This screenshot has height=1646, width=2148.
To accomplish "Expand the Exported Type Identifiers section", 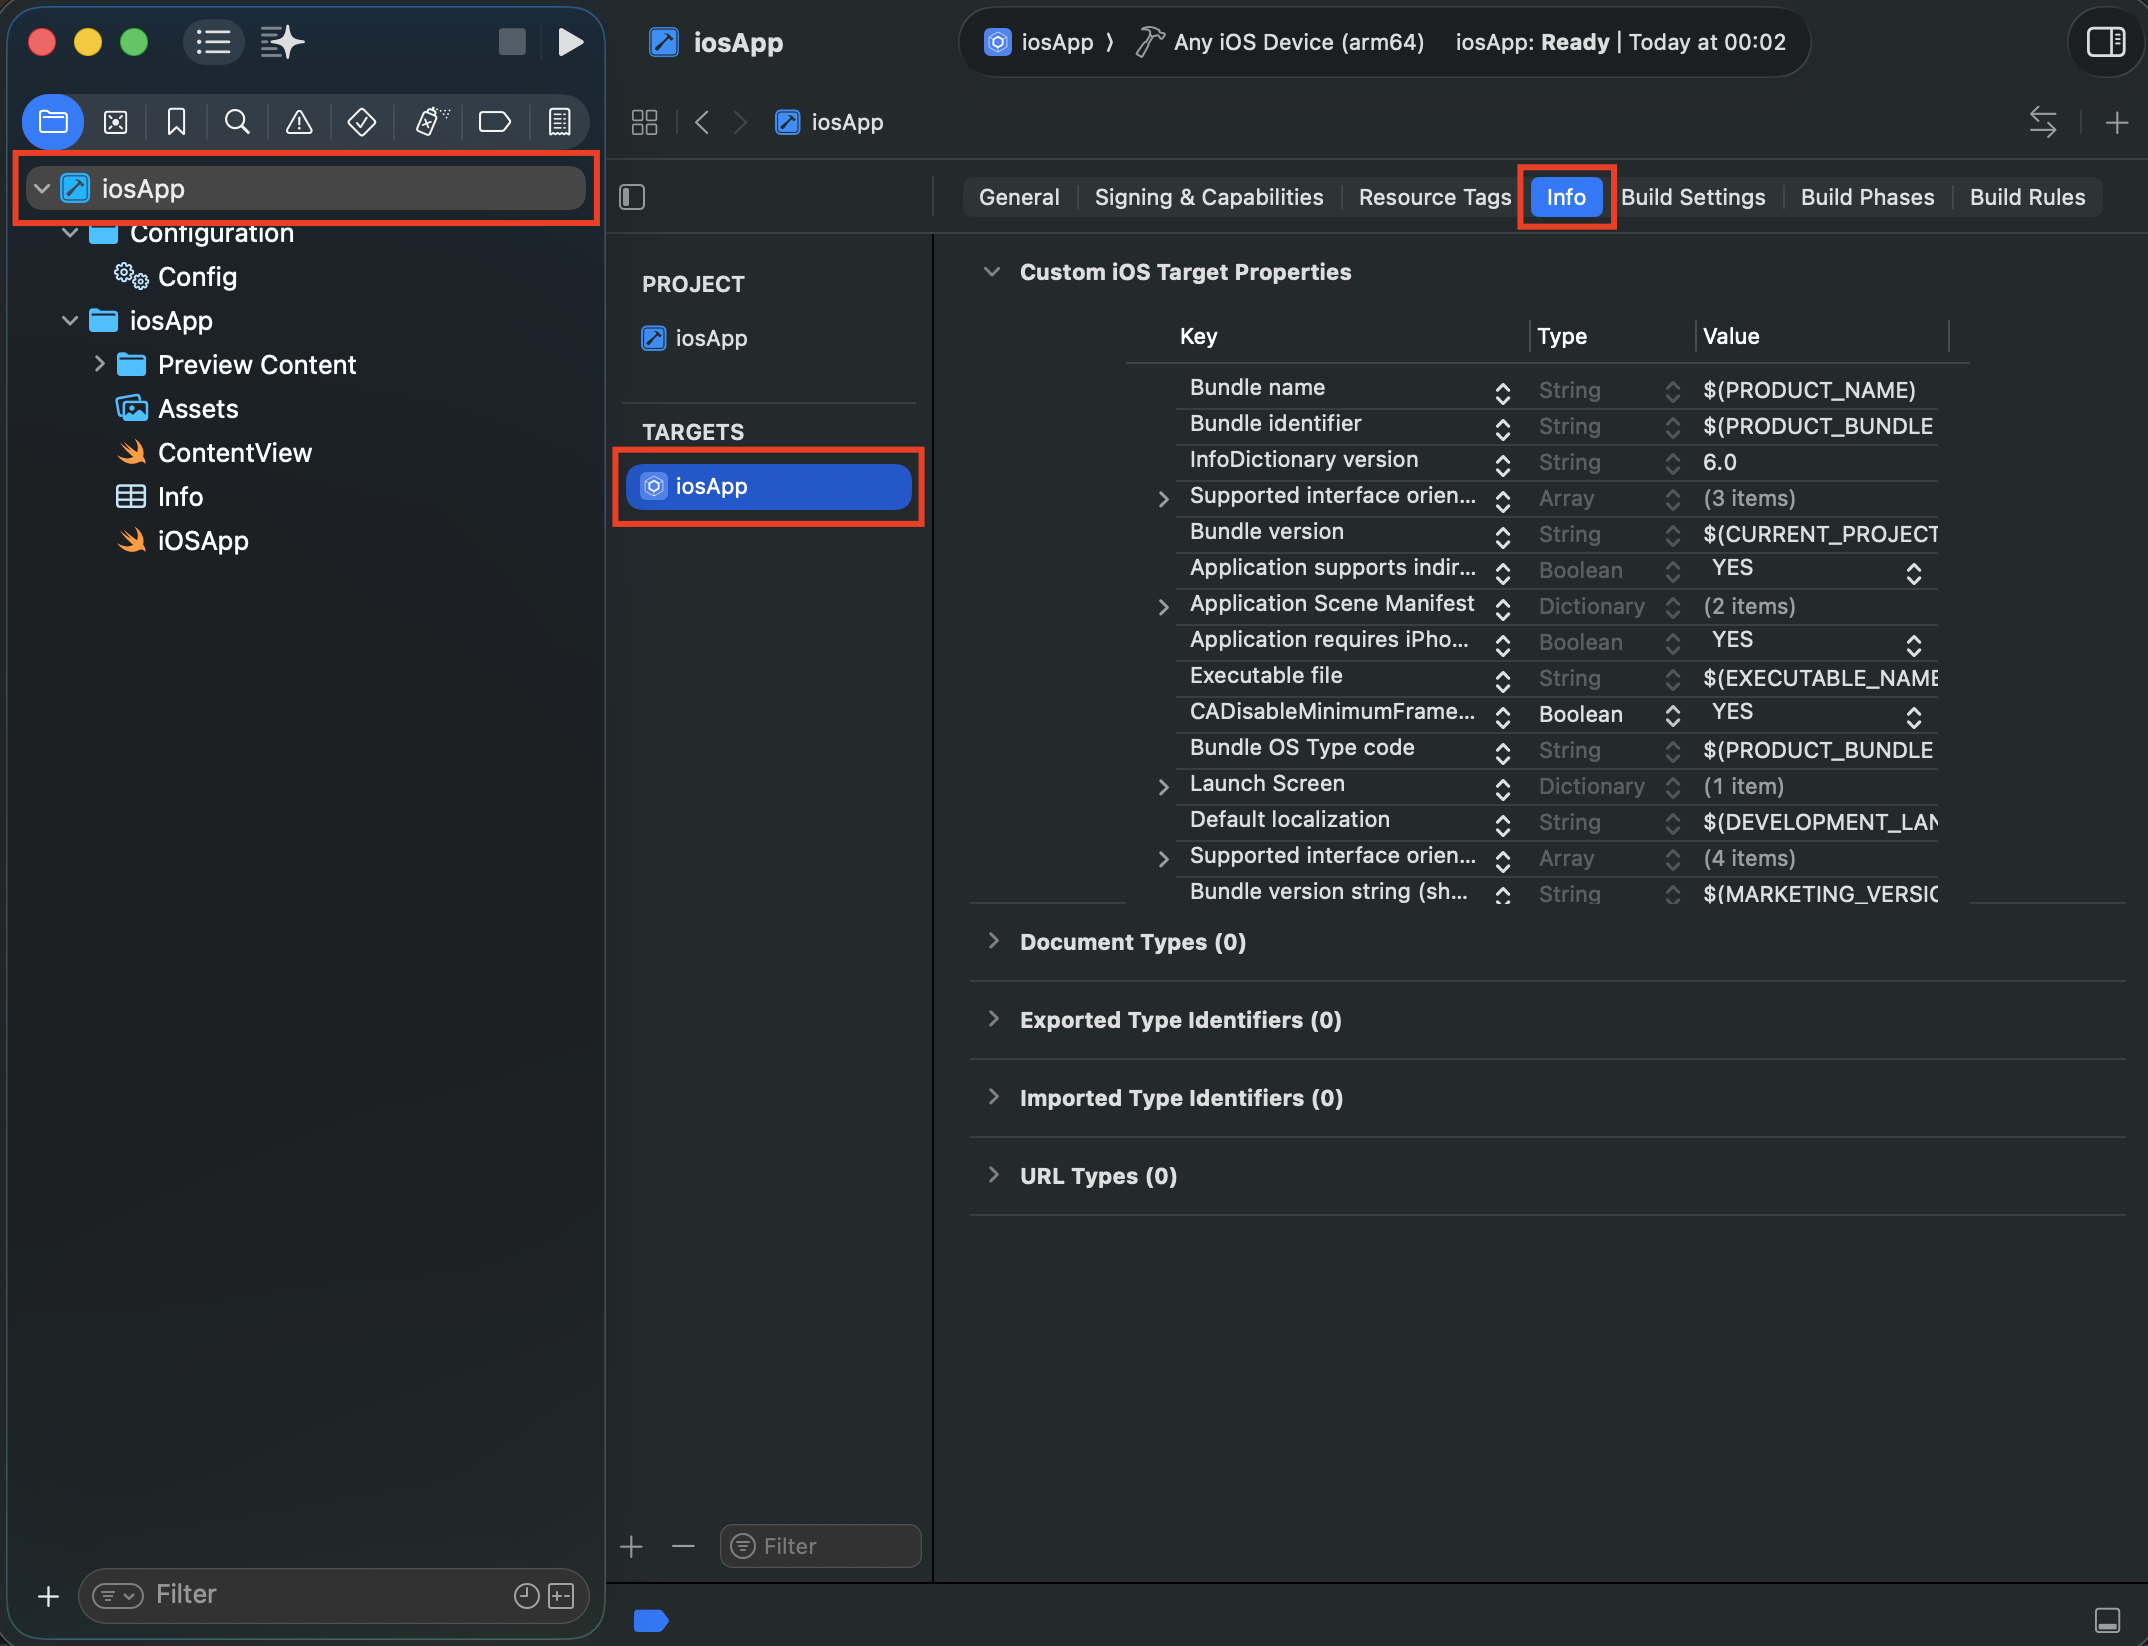I will point(993,1019).
